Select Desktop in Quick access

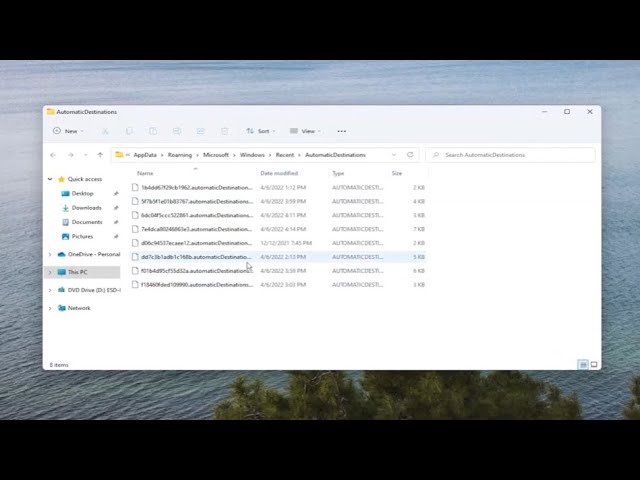coord(82,193)
